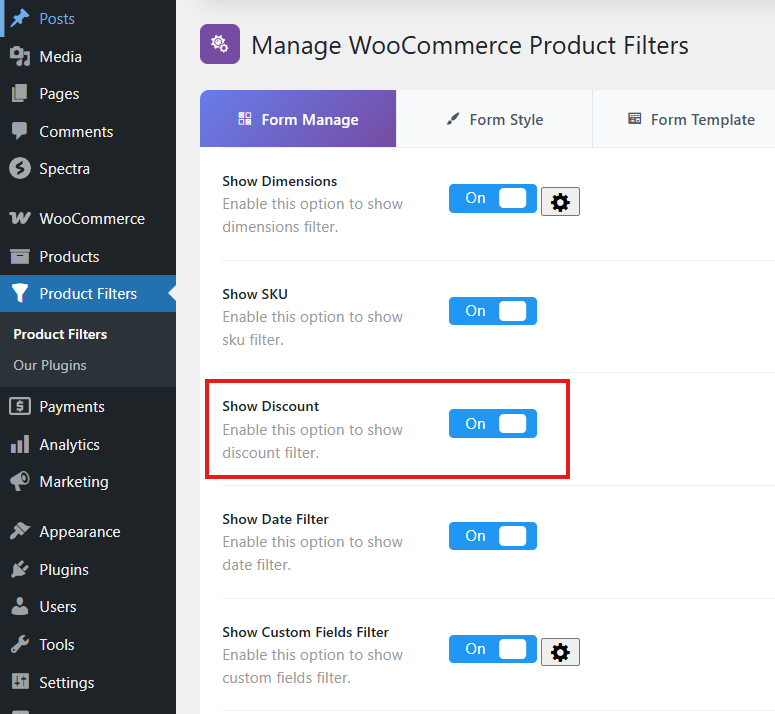Toggle the Show Dimensions switch
The image size is (775, 714).
point(493,198)
